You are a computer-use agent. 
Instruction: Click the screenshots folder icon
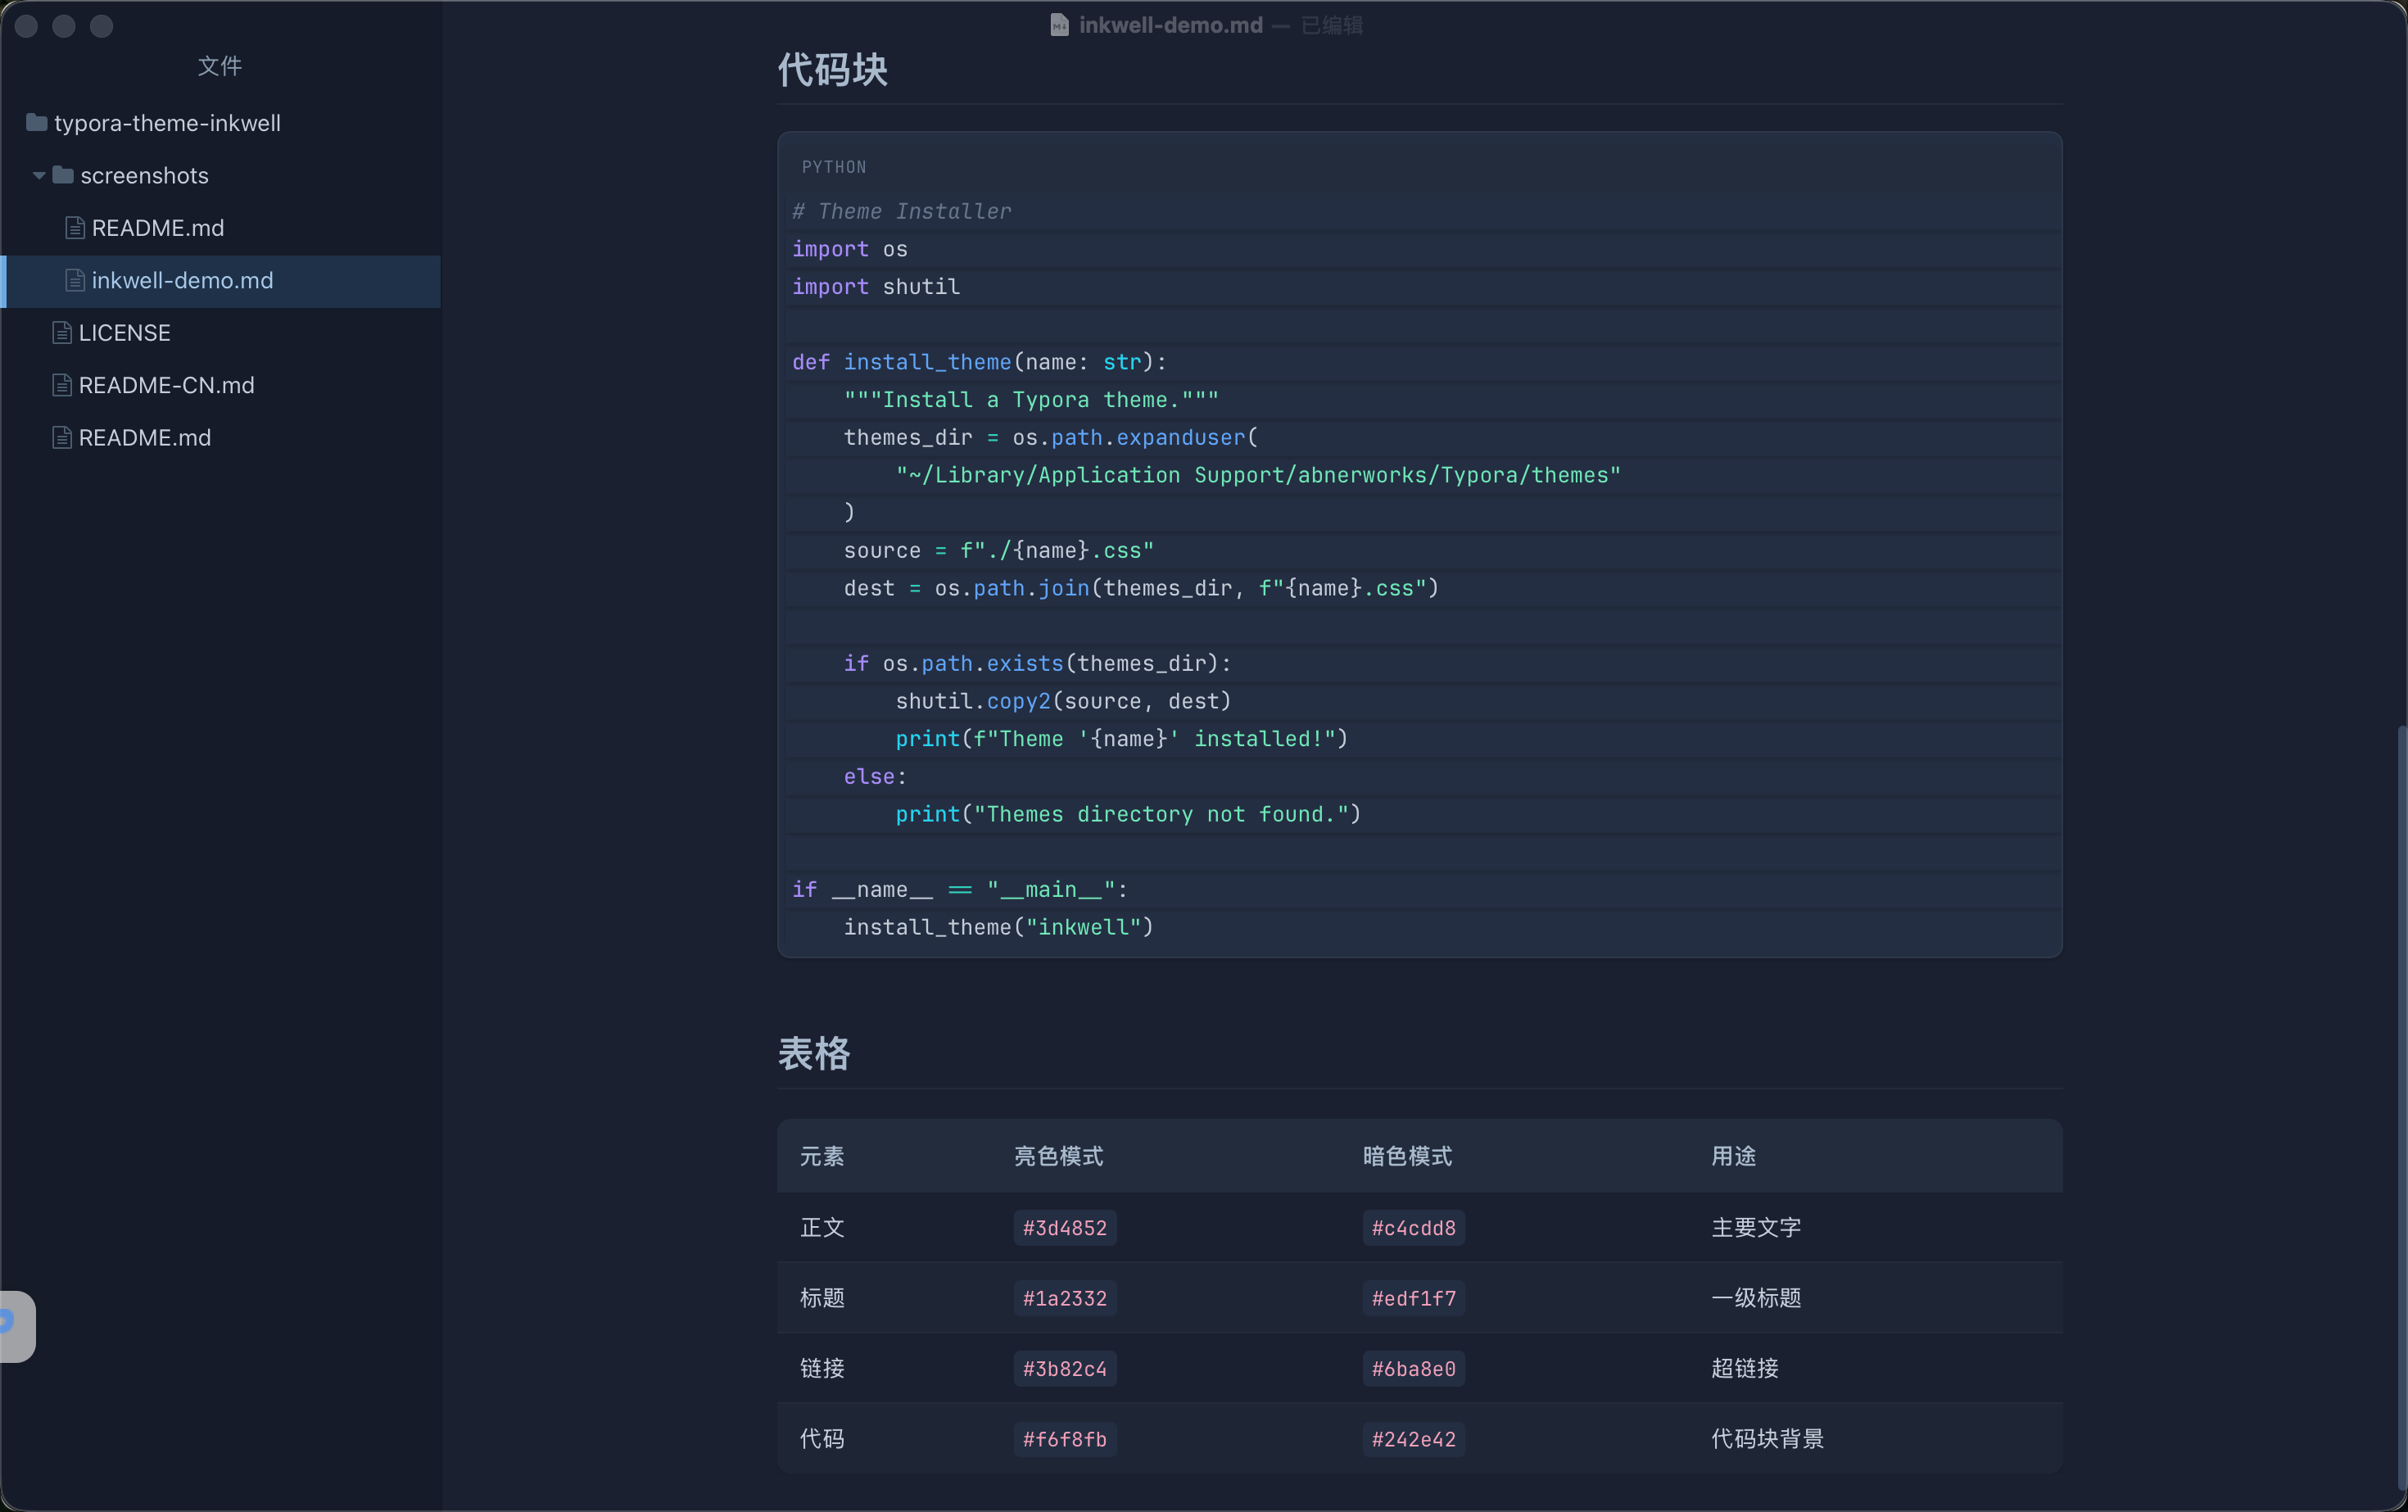pos(63,175)
